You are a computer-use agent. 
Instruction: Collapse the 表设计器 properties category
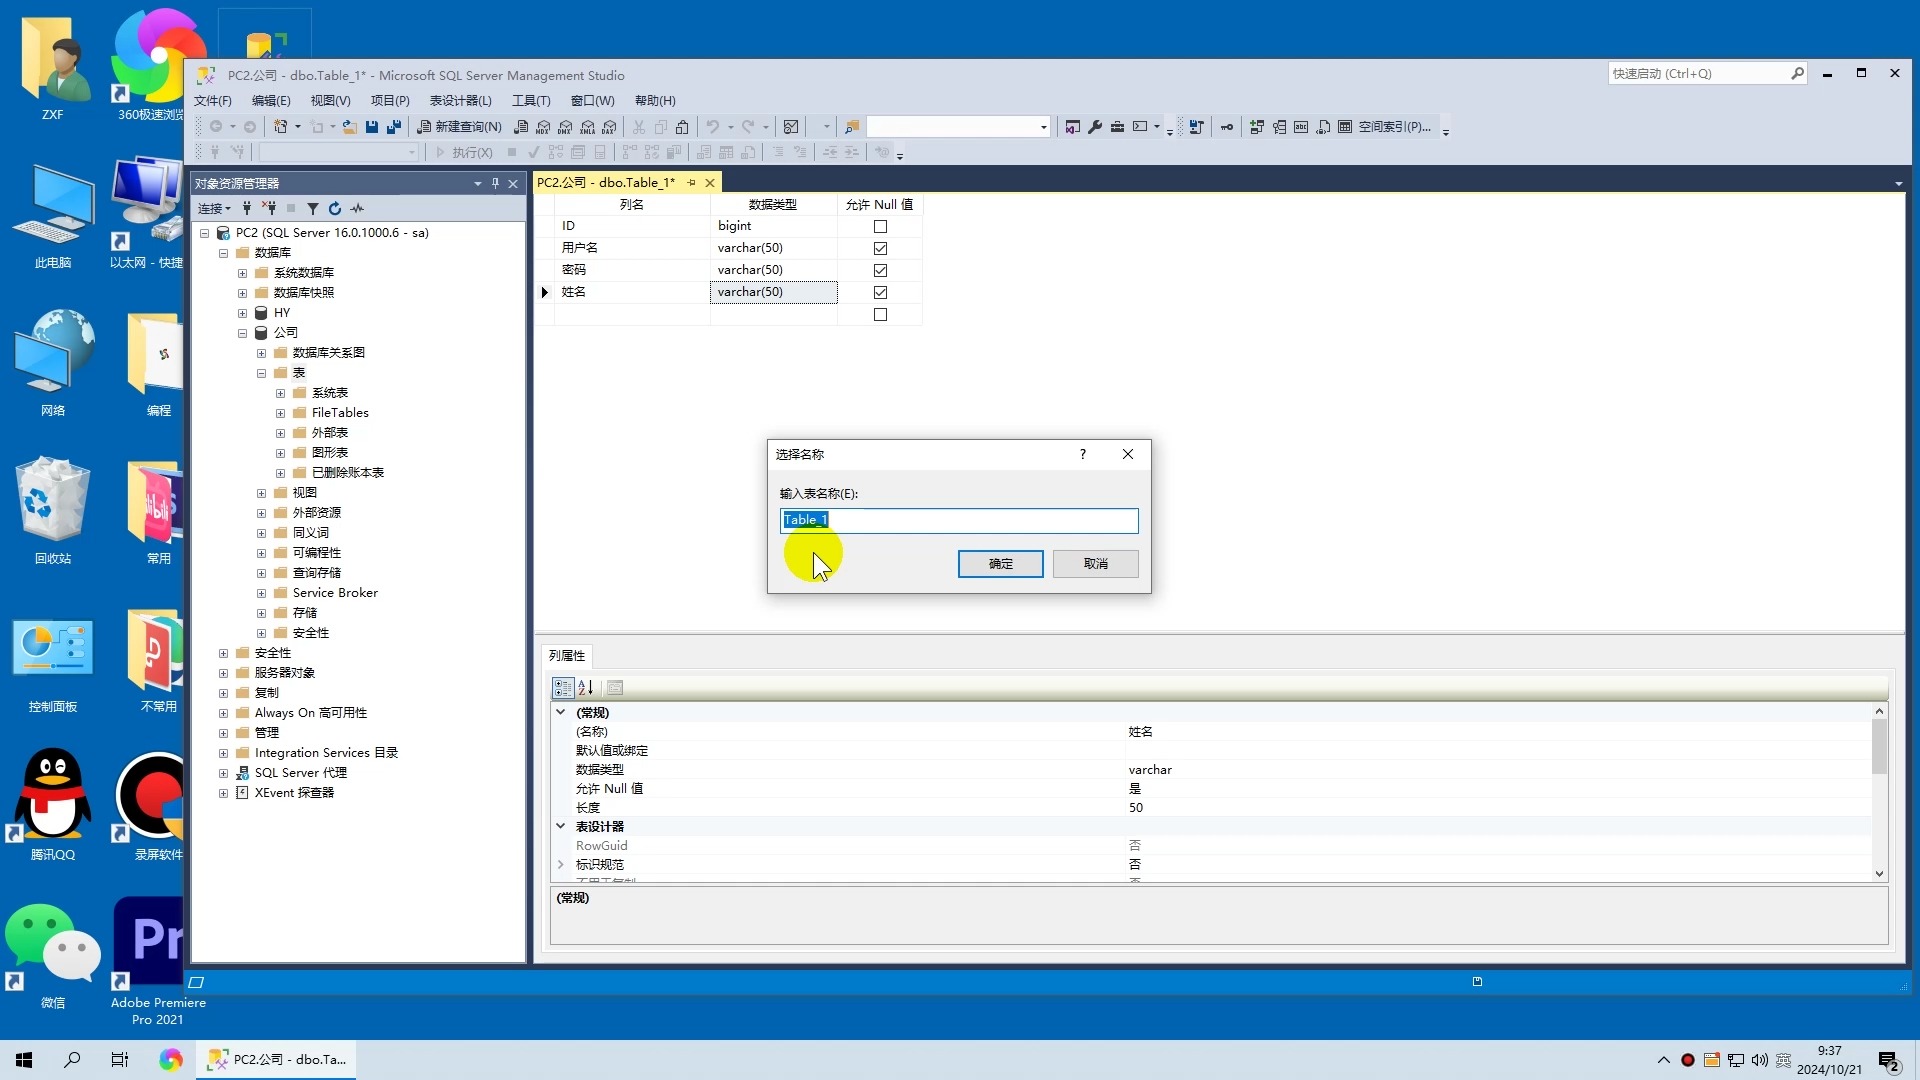[560, 826]
